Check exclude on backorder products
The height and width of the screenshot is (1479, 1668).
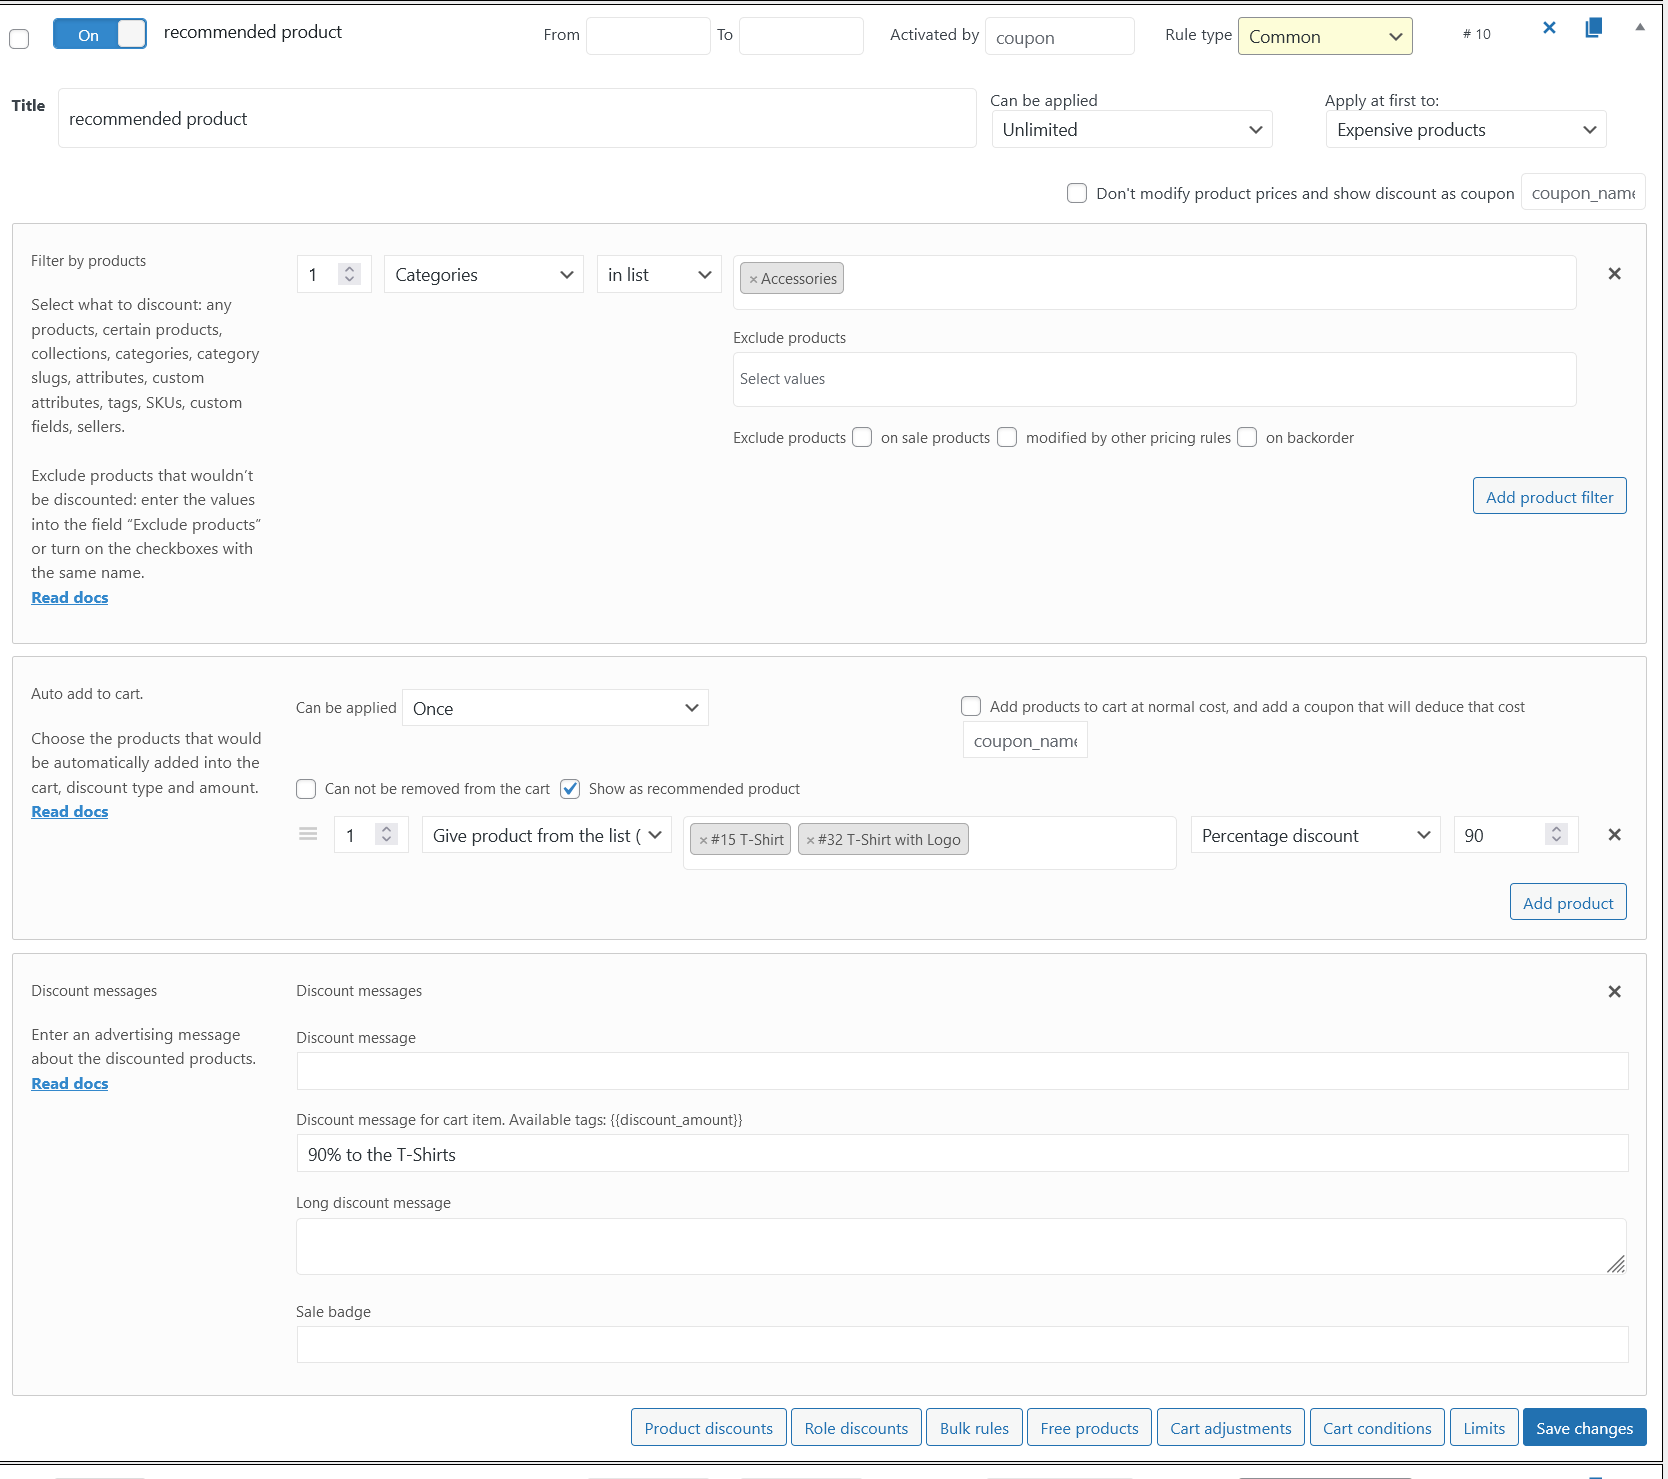click(x=1247, y=437)
